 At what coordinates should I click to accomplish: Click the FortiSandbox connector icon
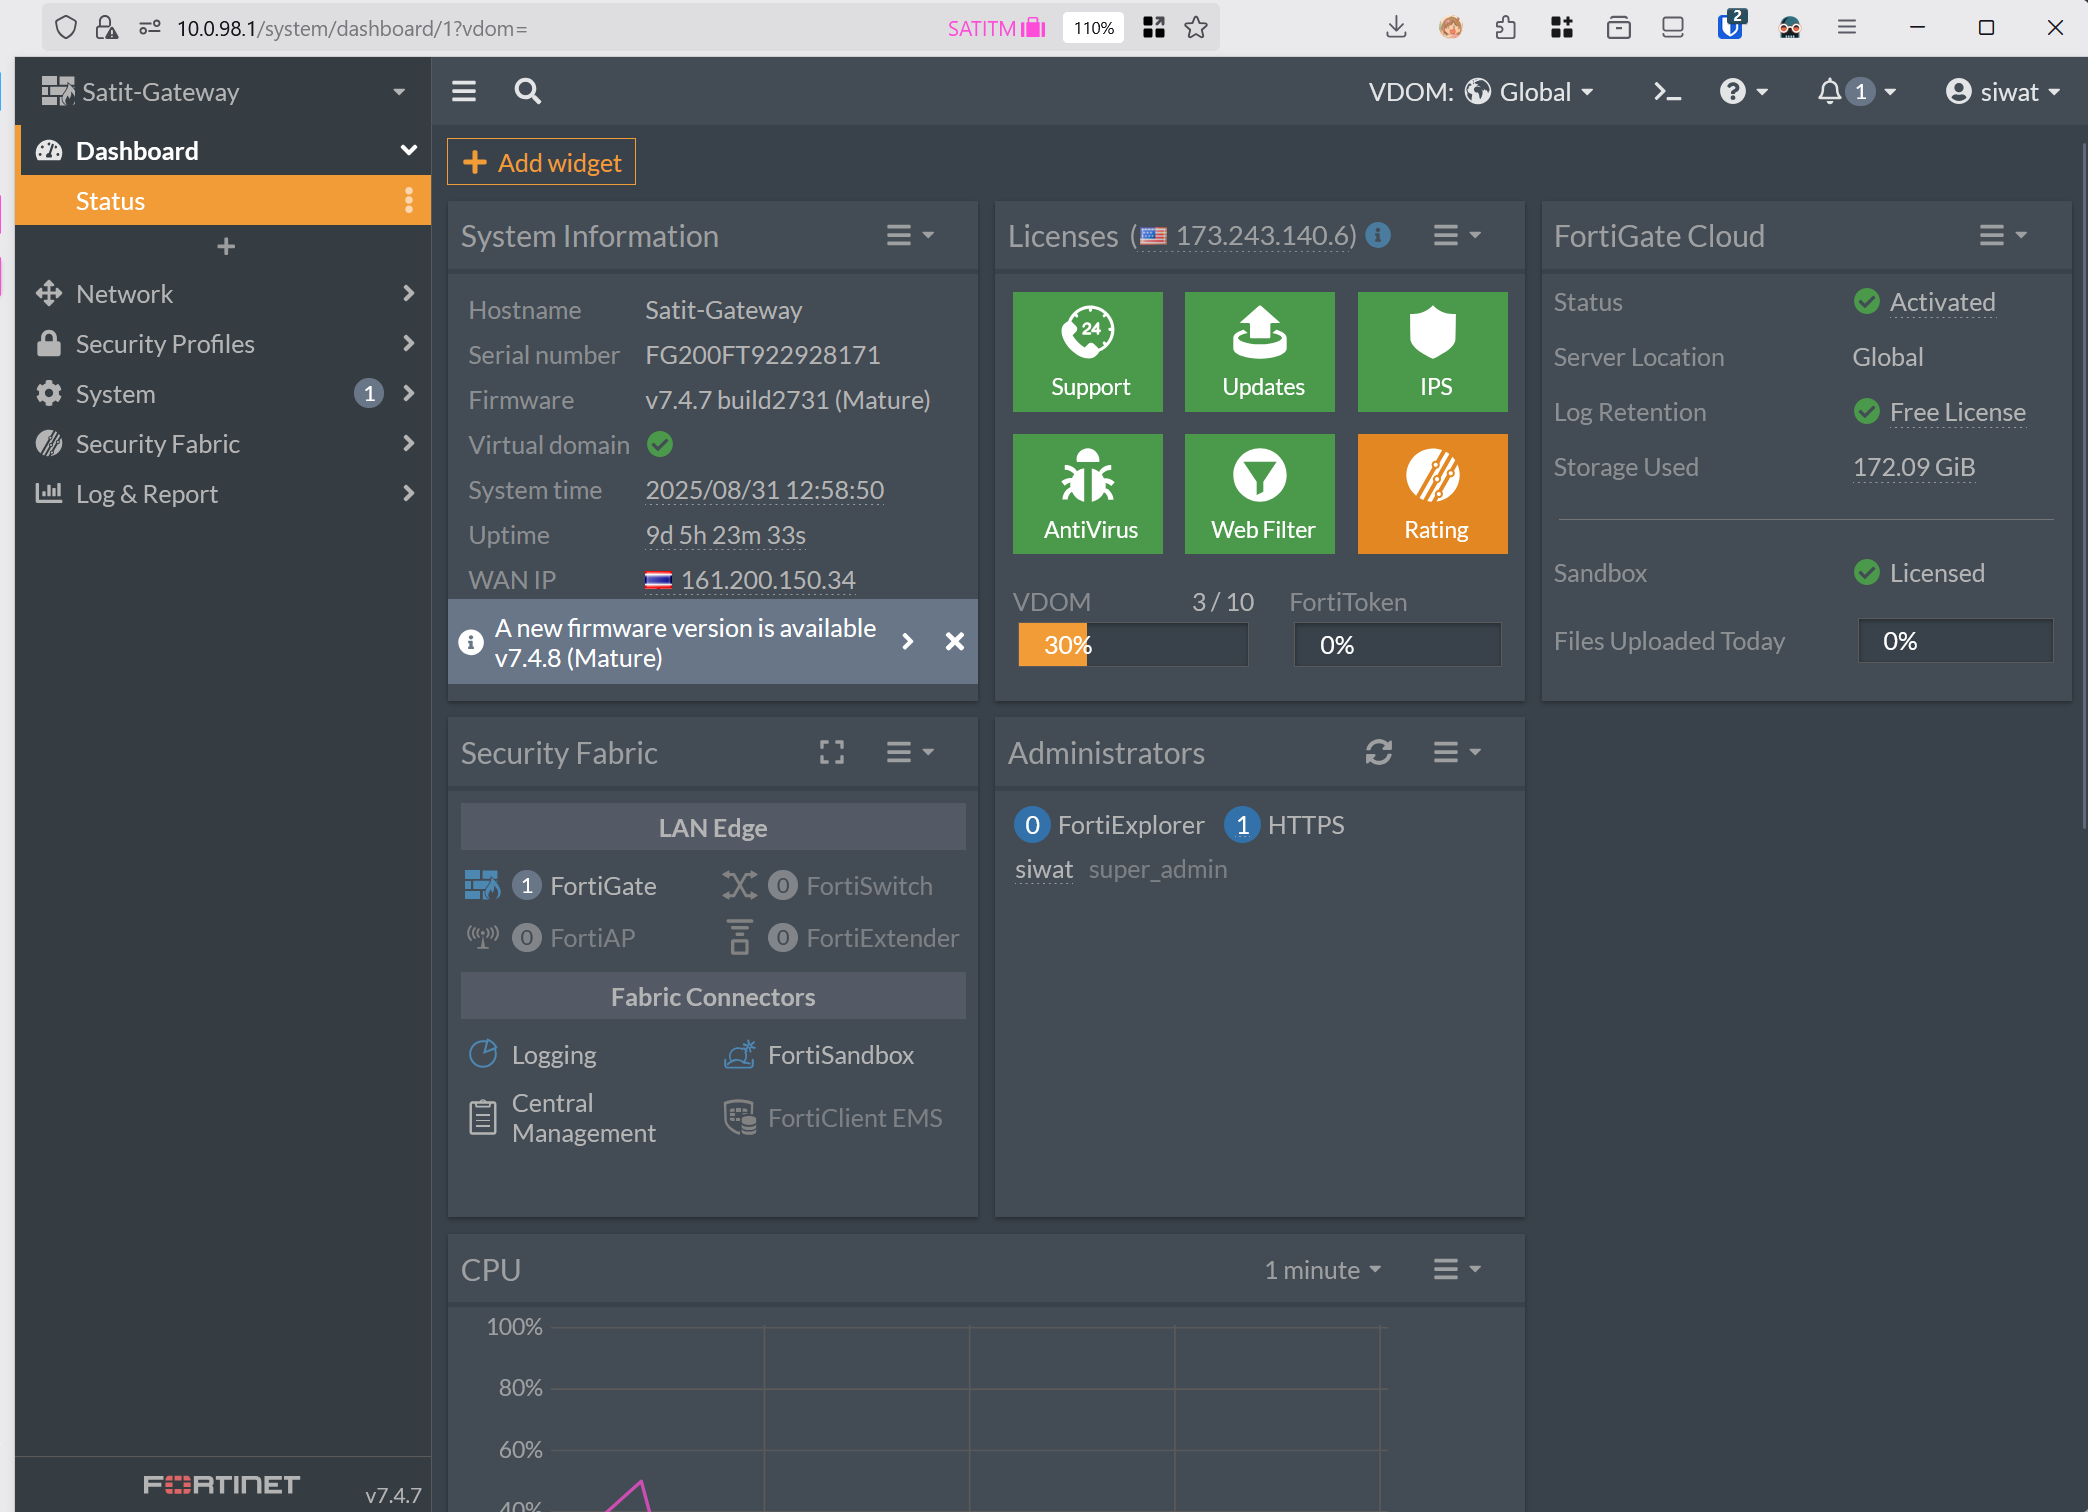tap(740, 1055)
